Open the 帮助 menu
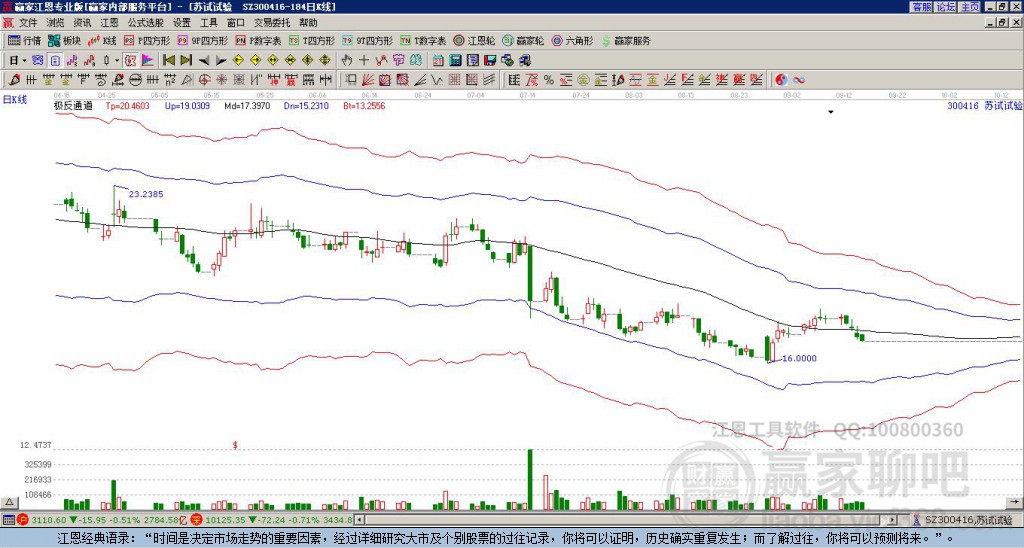1024x548 pixels. [x=308, y=23]
